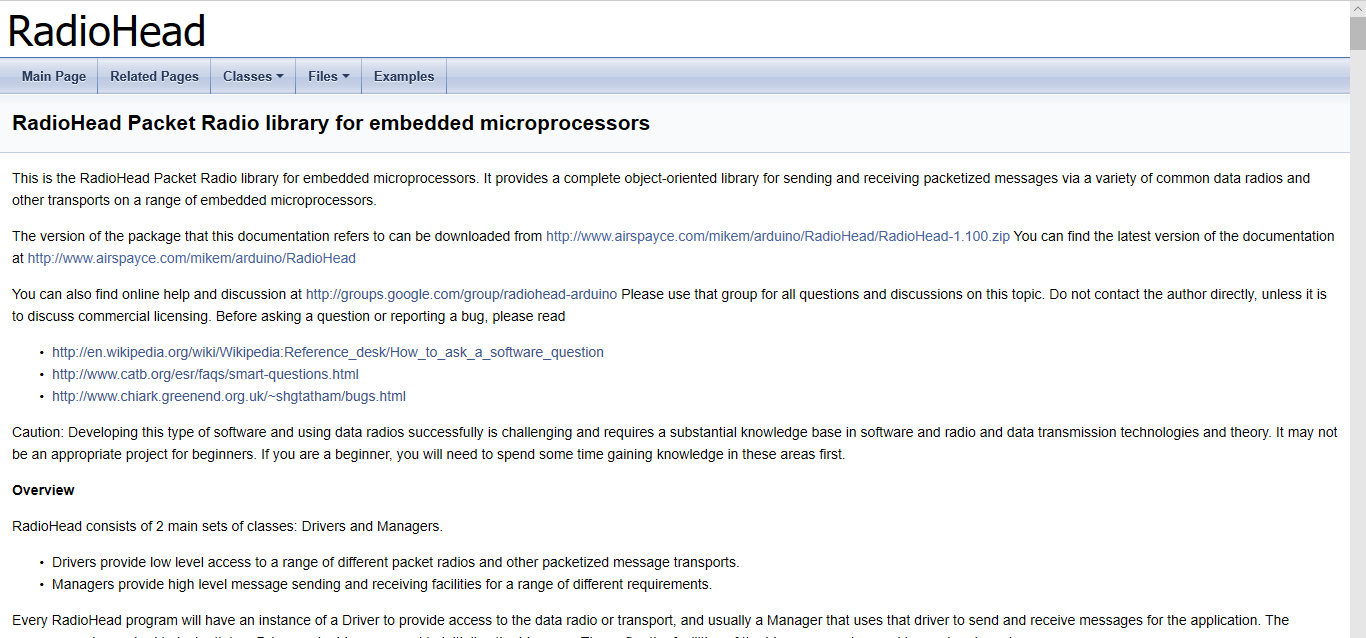Click the Managers bullet point text
Image resolution: width=1366 pixels, height=638 pixels.
click(381, 584)
